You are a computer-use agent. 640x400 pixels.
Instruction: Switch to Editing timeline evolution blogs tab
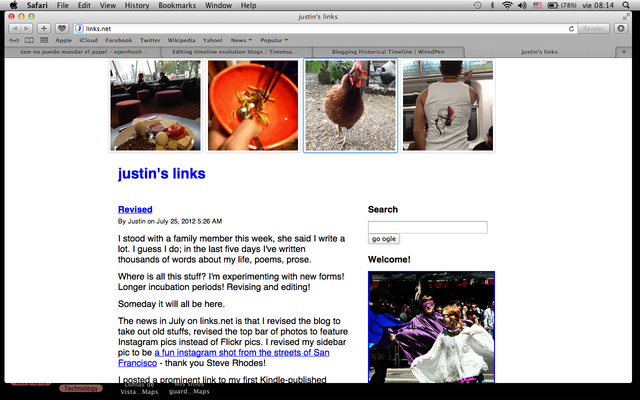click(237, 52)
